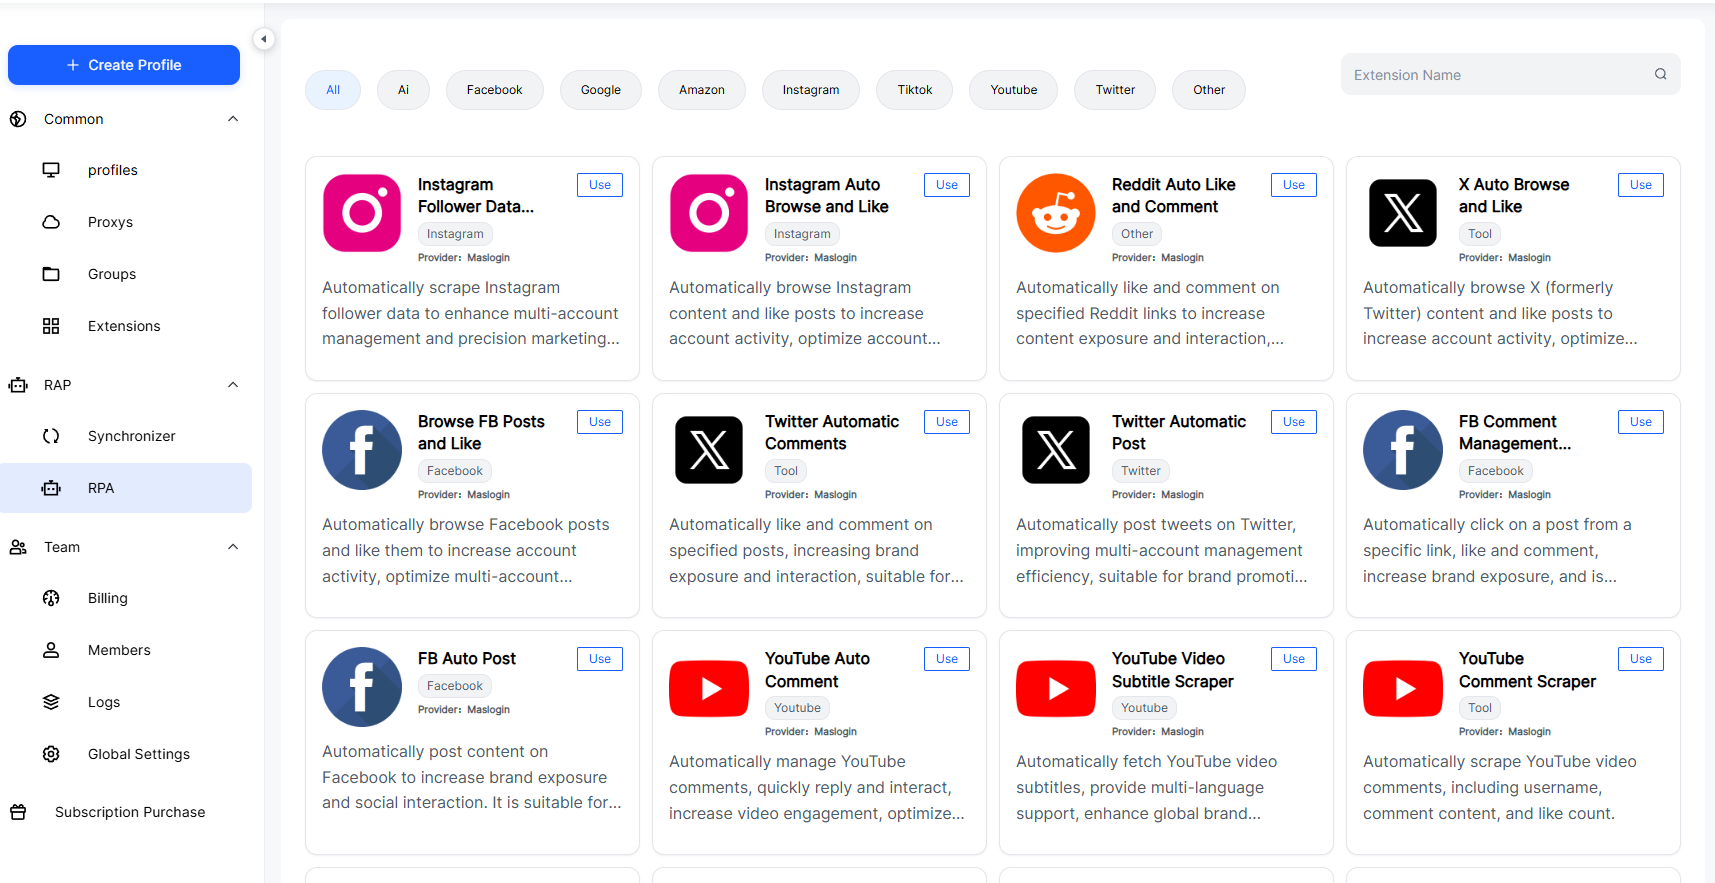Open Proxys from the sidebar
The height and width of the screenshot is (883, 1715).
[x=110, y=222]
